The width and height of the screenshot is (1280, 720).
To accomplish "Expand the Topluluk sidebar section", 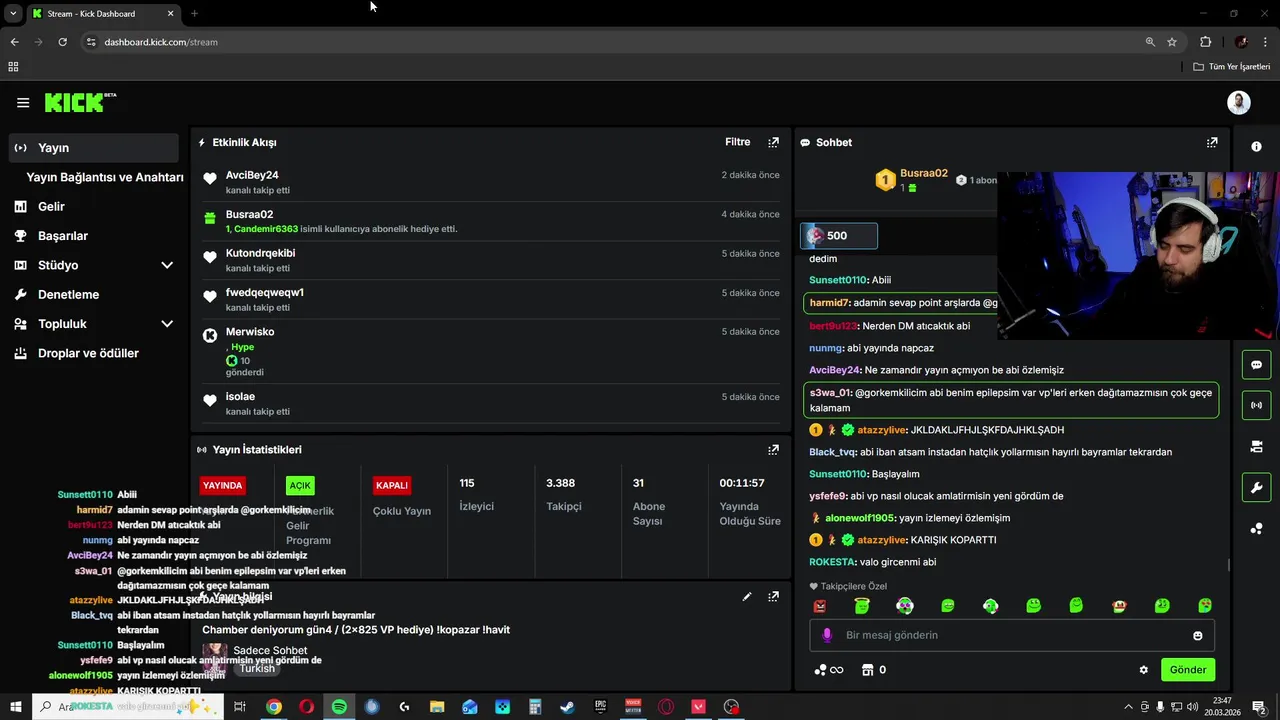I will (166, 324).
